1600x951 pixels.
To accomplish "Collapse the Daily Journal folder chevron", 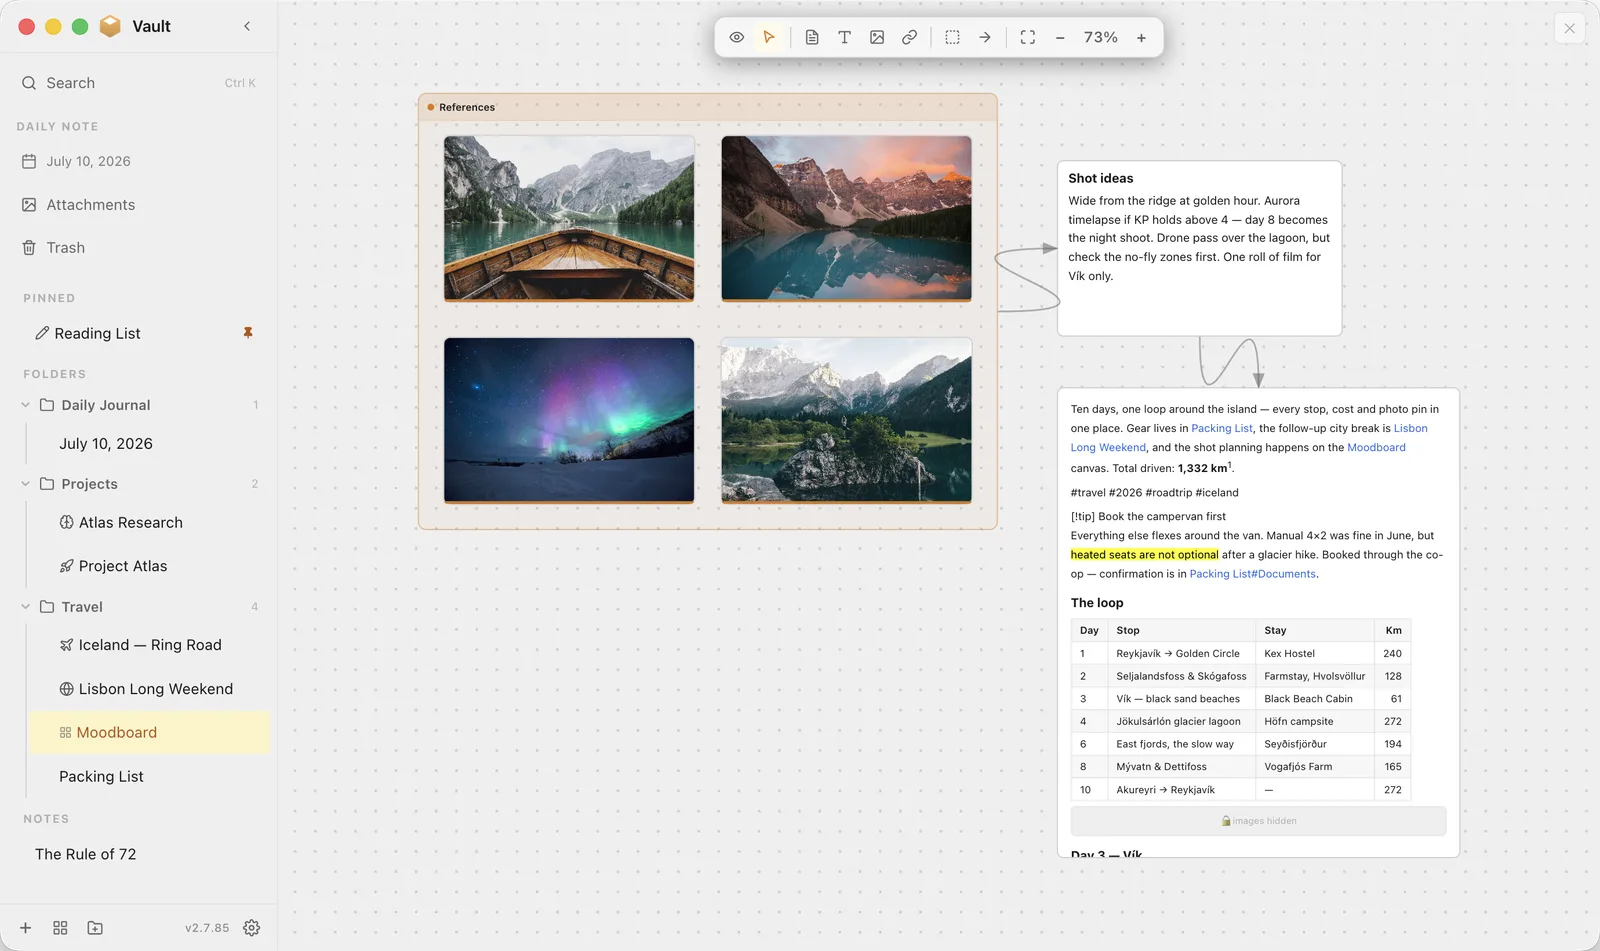I will coord(26,405).
